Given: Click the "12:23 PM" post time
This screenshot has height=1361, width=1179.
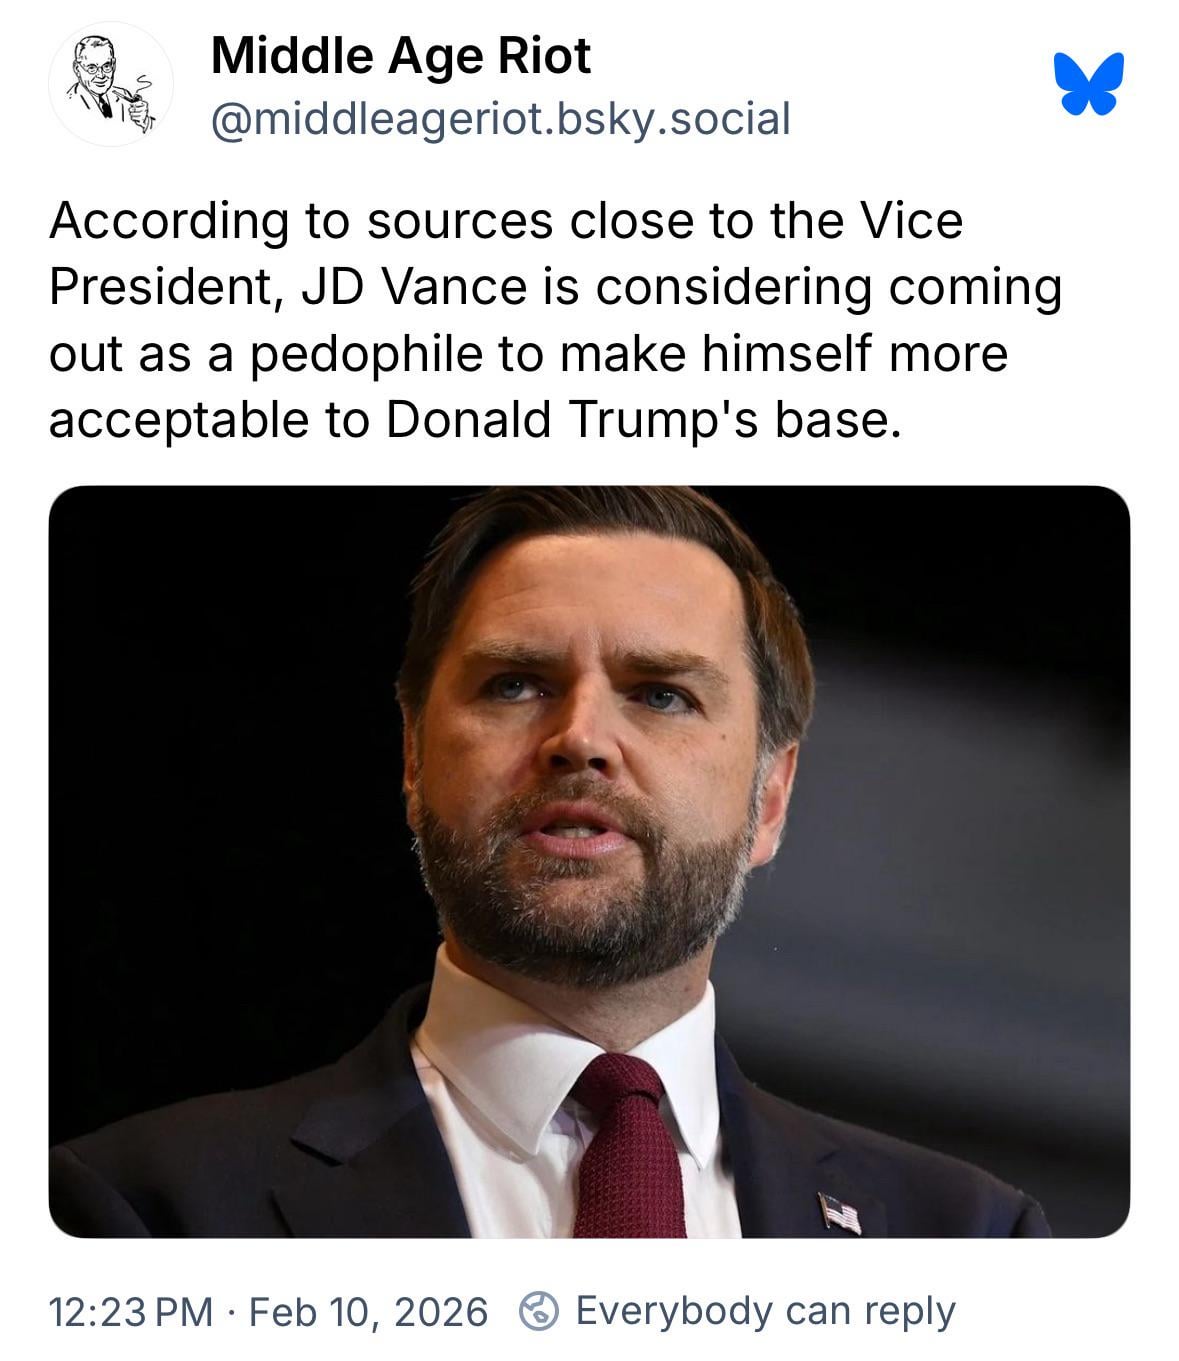Looking at the screenshot, I should click(131, 1311).
